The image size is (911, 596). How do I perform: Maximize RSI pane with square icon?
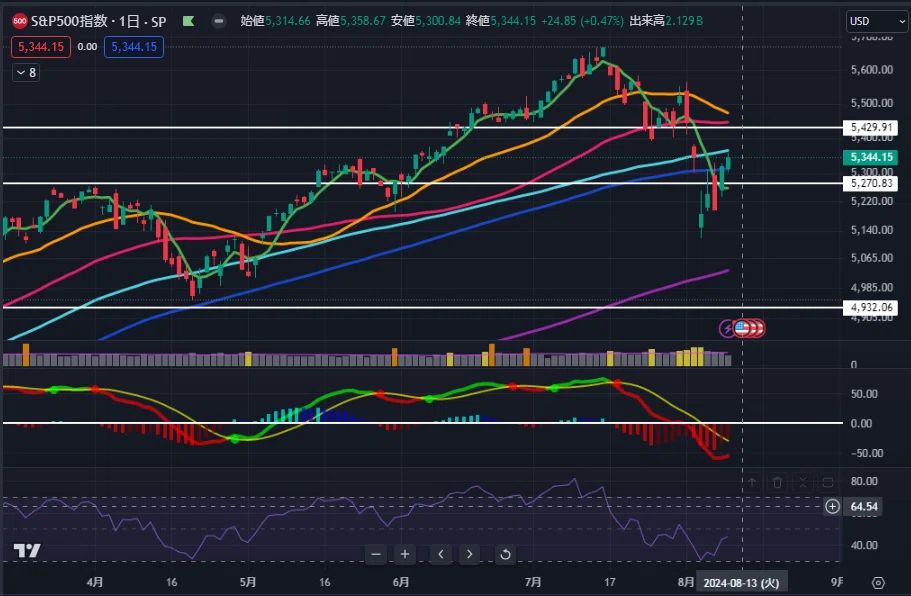click(828, 482)
